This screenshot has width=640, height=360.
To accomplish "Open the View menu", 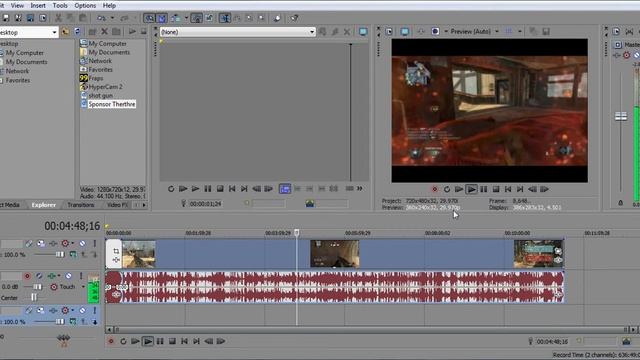I will pos(17,6).
